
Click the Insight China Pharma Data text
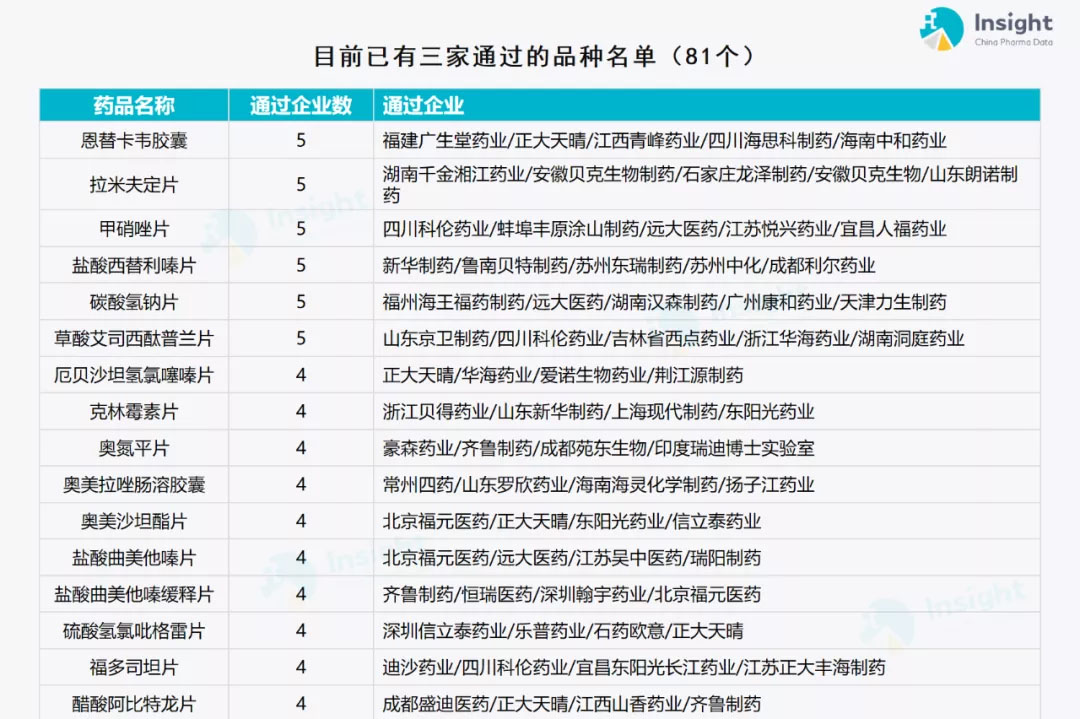[1013, 30]
